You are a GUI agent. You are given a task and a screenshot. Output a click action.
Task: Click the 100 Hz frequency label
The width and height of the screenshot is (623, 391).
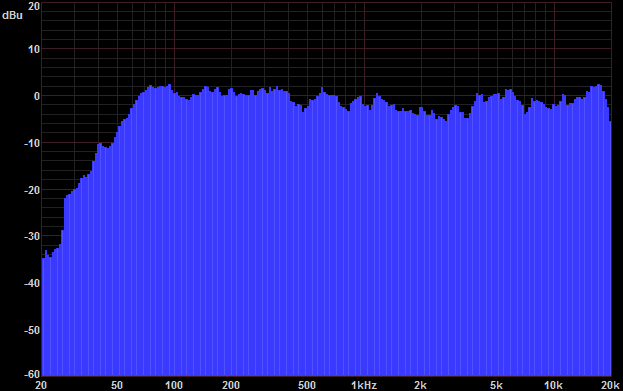pos(174,385)
